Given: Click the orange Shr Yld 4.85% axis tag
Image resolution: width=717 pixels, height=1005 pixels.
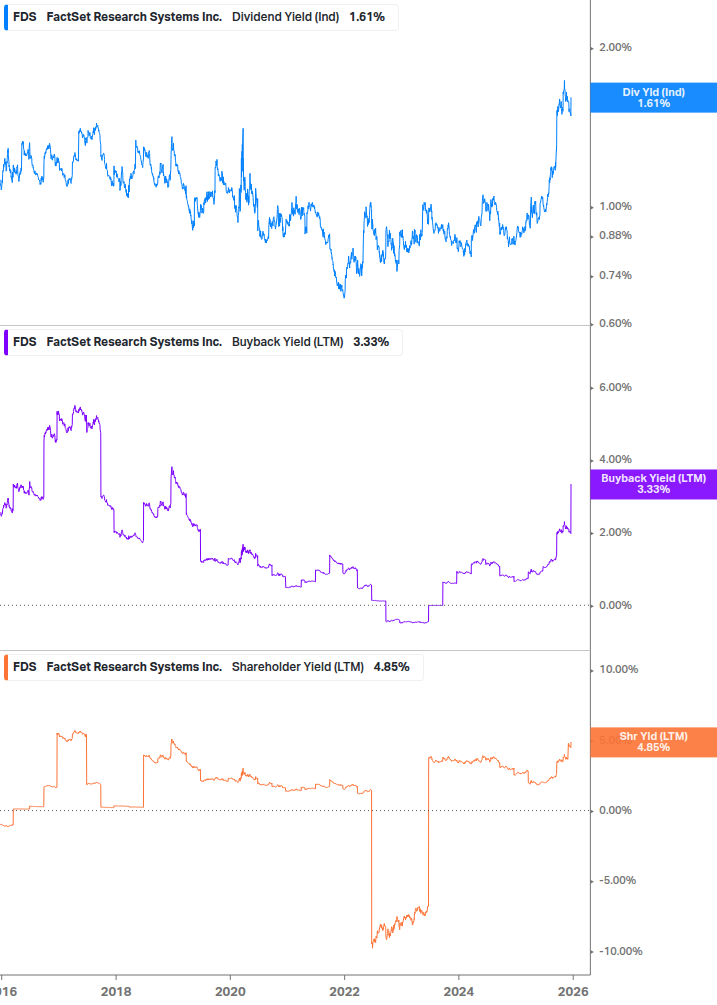Looking at the screenshot, I should (x=654, y=742).
